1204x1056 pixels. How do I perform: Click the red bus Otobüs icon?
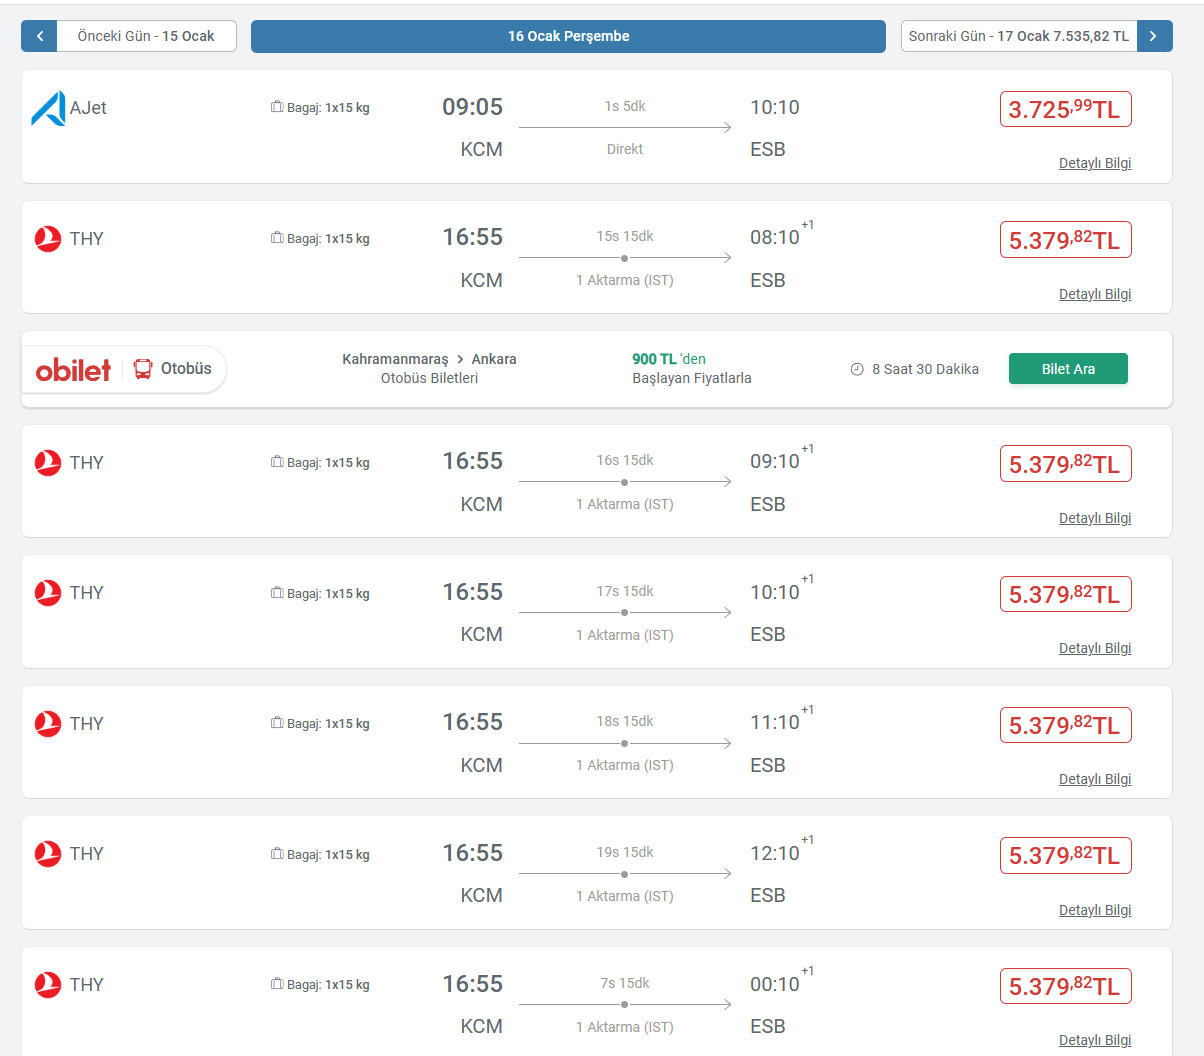click(x=143, y=369)
